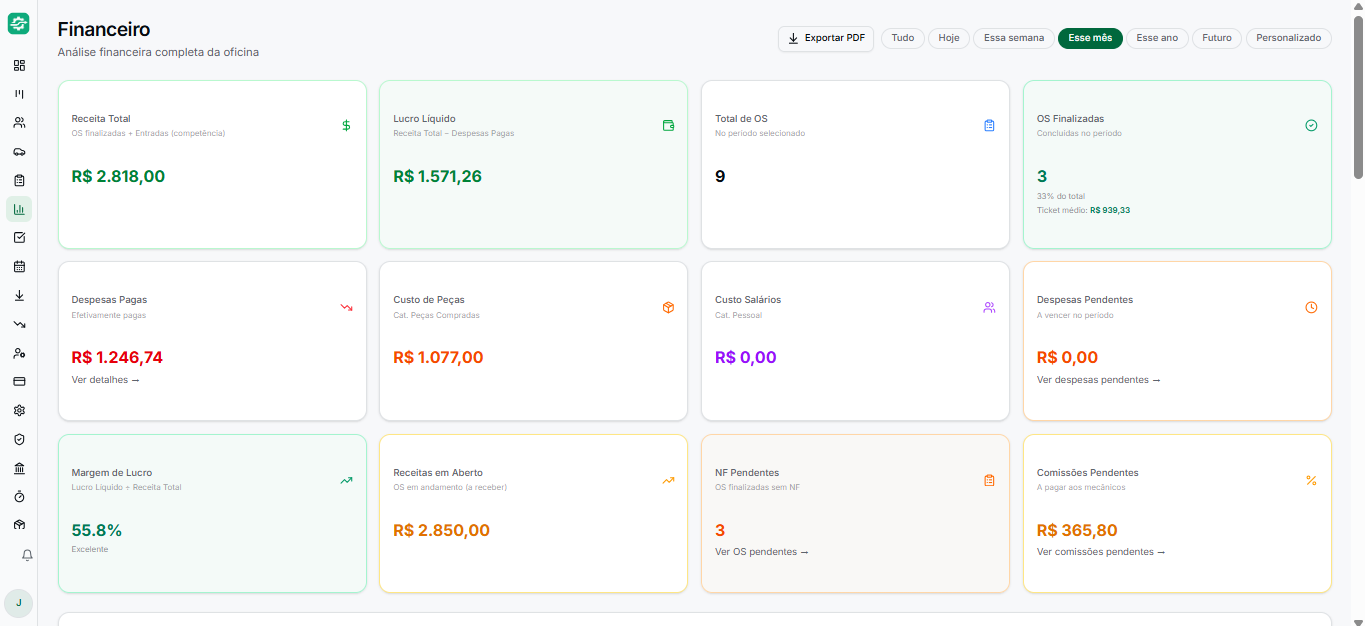1365x626 pixels.
Task: Open the shield-check icon in sidebar
Action: (x=19, y=439)
